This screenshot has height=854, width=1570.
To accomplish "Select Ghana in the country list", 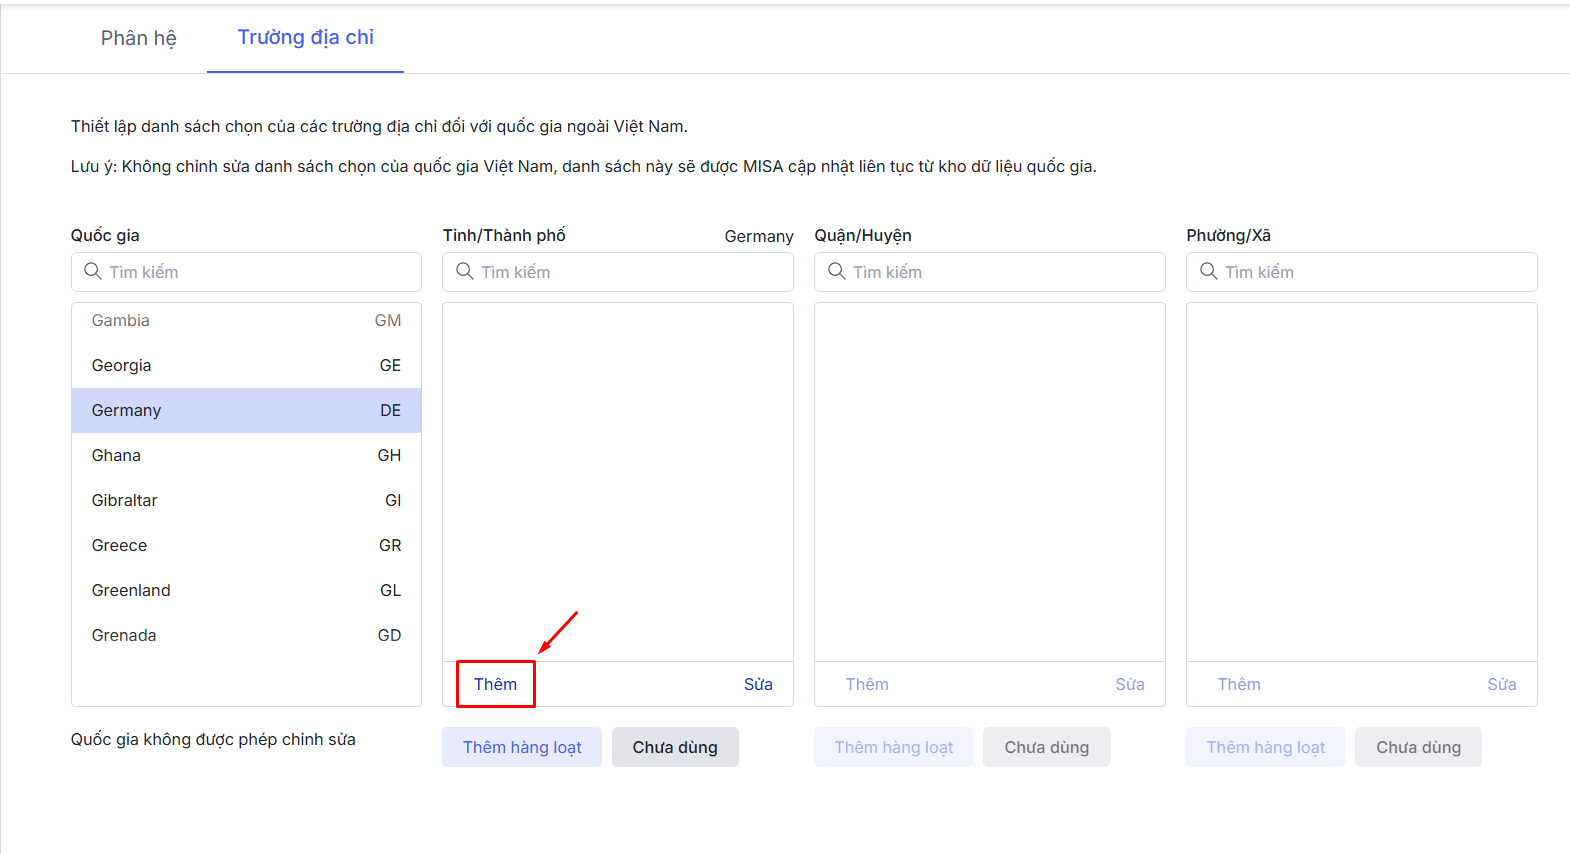I will pyautogui.click(x=246, y=456).
